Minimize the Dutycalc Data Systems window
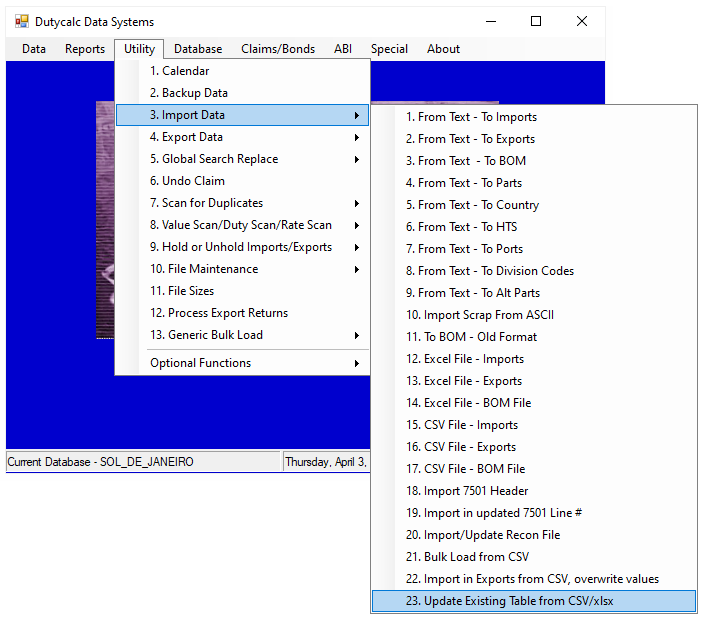Viewport: 701px width, 618px height. 491,21
